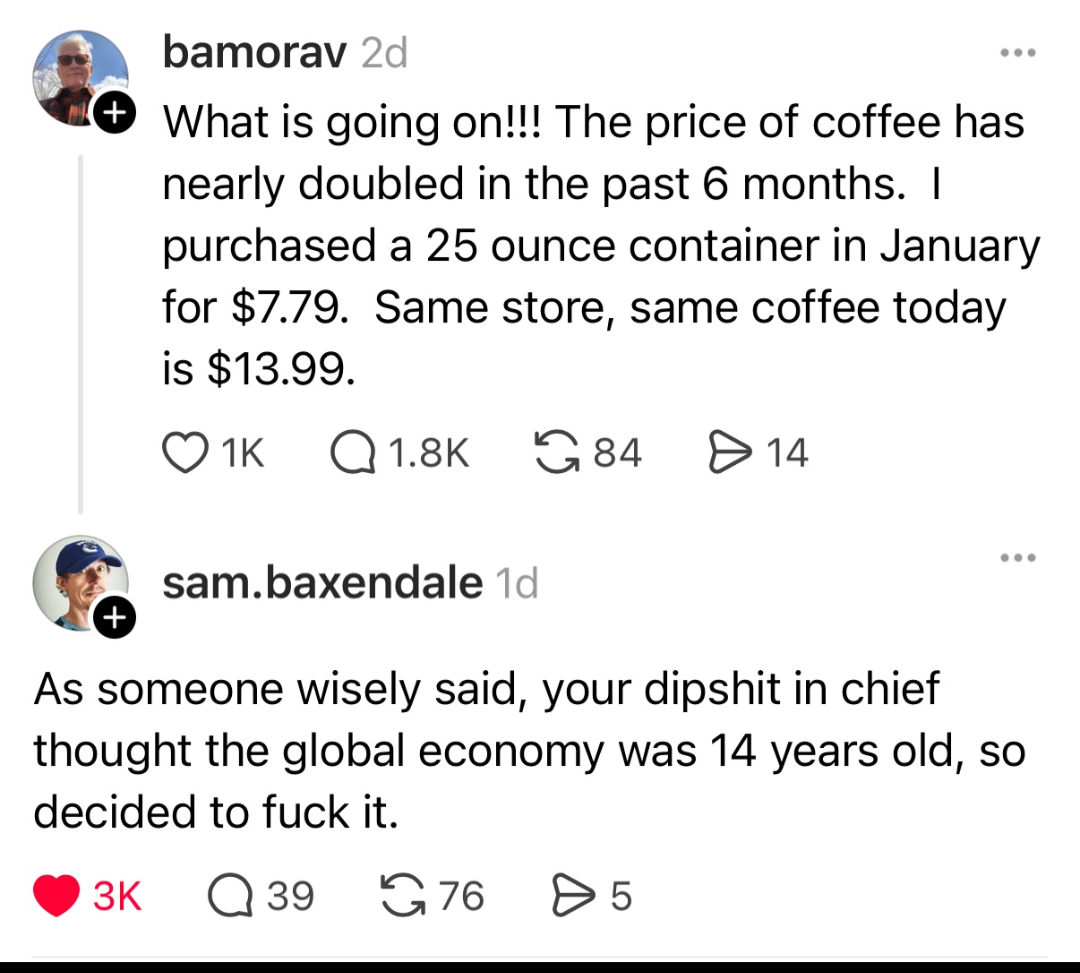This screenshot has width=1080, height=973.
Task: Tap the 1d timestamp on sam.baxendale's reply
Action: point(516,582)
